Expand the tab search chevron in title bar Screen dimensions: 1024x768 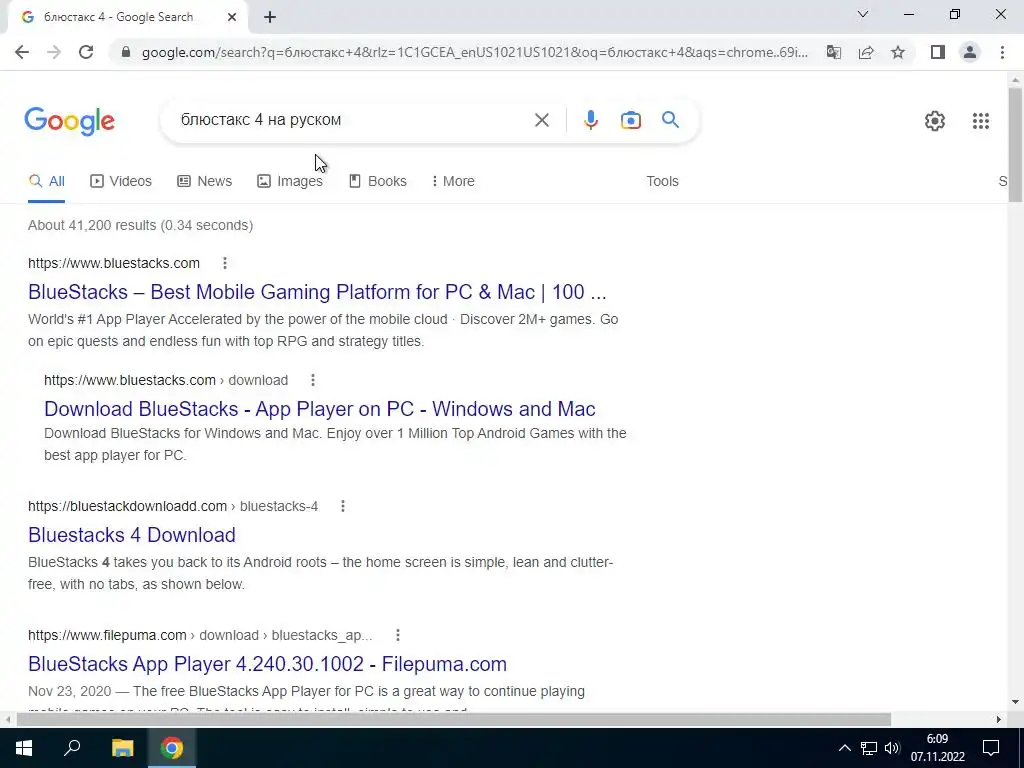tap(863, 14)
